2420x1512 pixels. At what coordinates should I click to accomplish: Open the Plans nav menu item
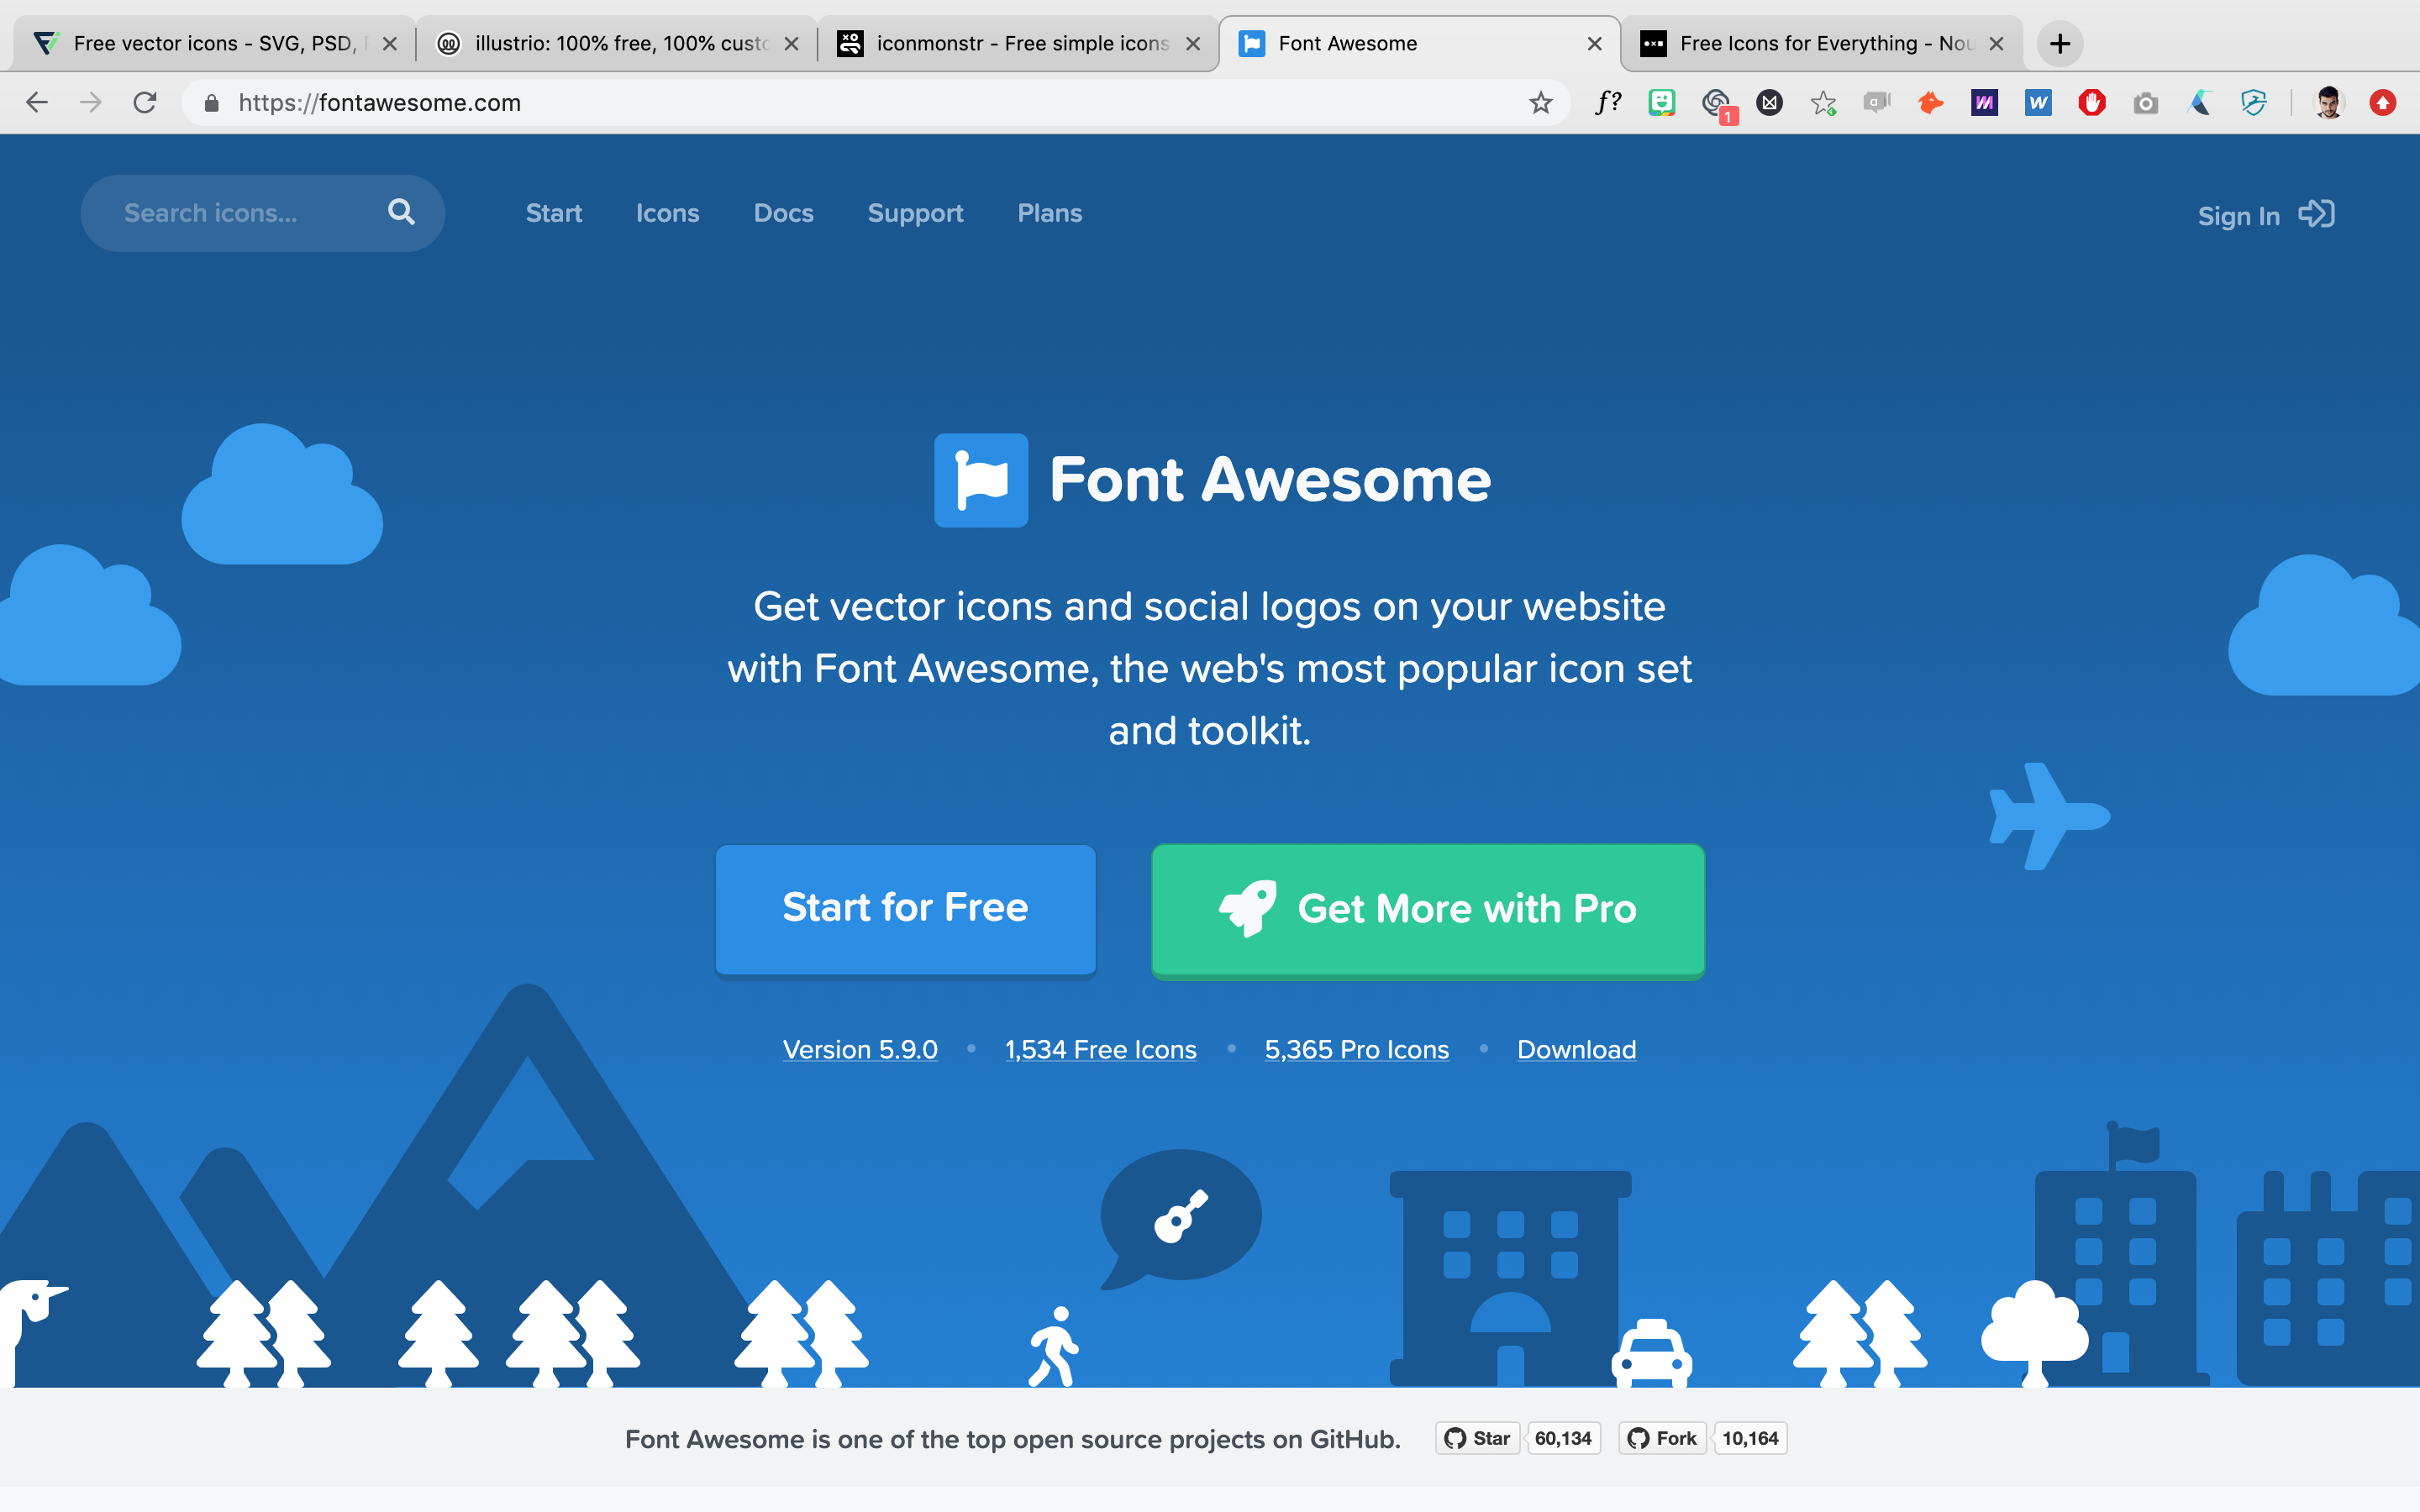[1049, 213]
